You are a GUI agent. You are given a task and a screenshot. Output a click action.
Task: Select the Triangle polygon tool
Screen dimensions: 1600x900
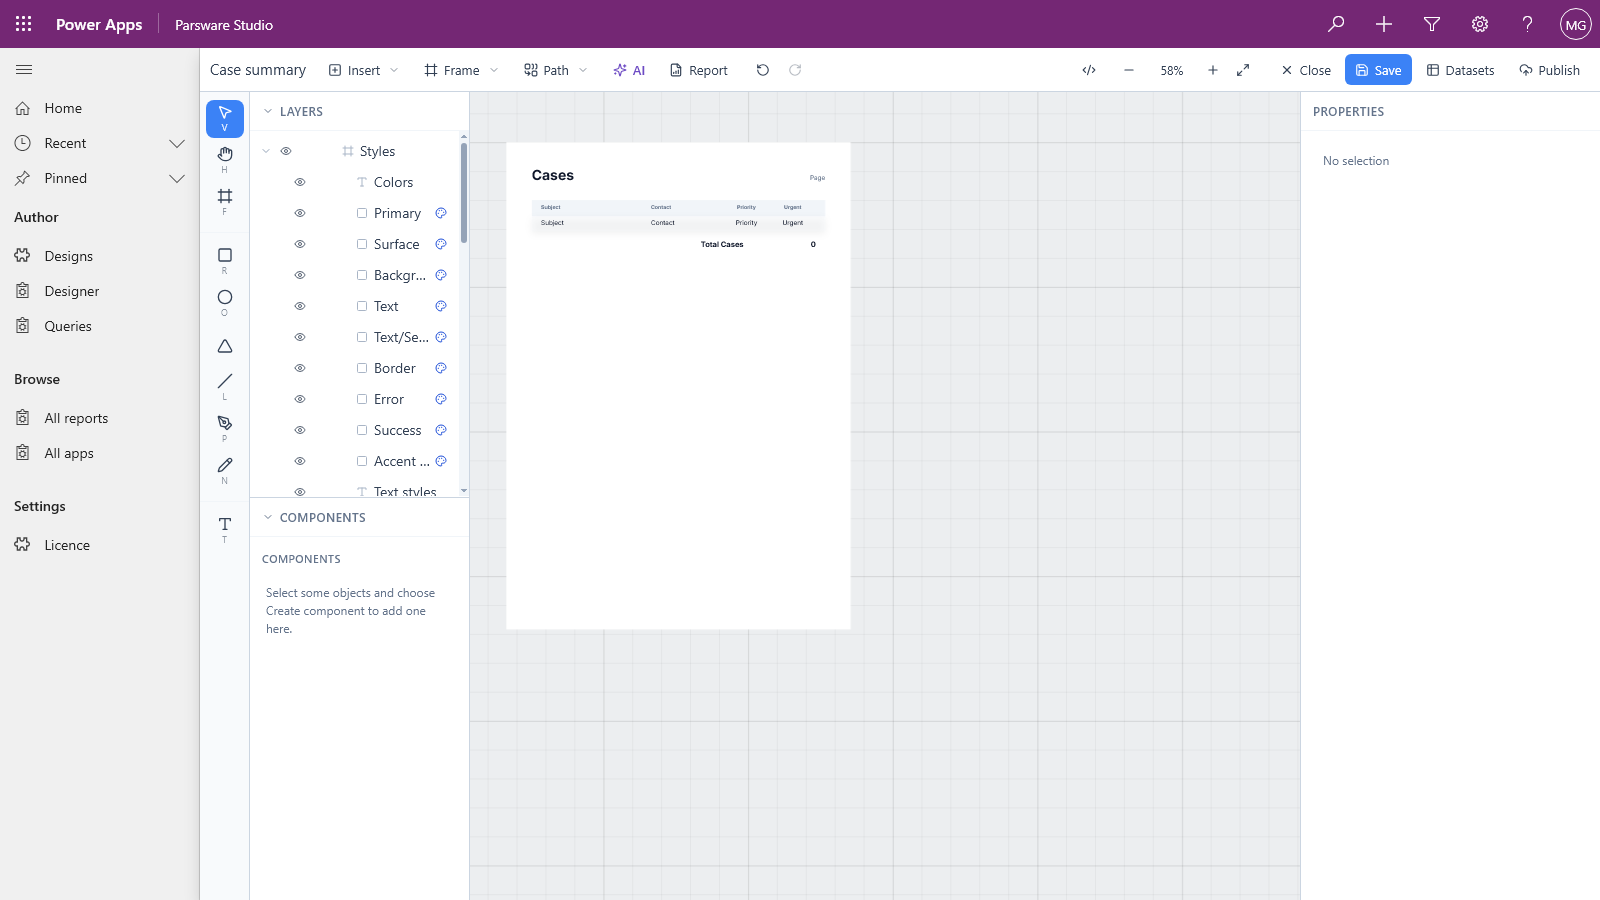pos(225,346)
